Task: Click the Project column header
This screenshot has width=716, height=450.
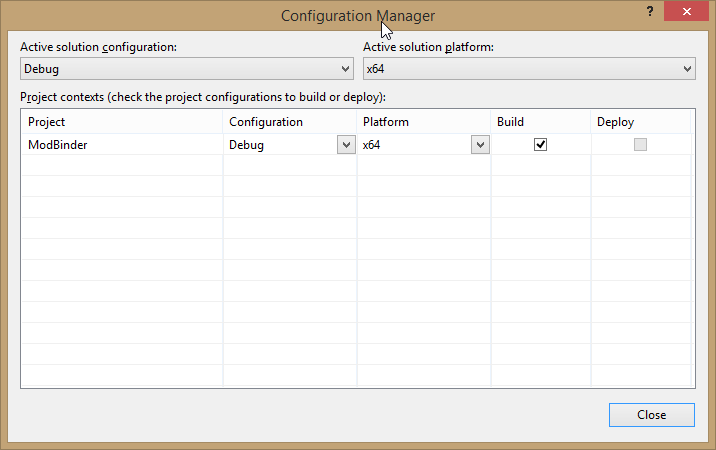Action: tap(121, 122)
